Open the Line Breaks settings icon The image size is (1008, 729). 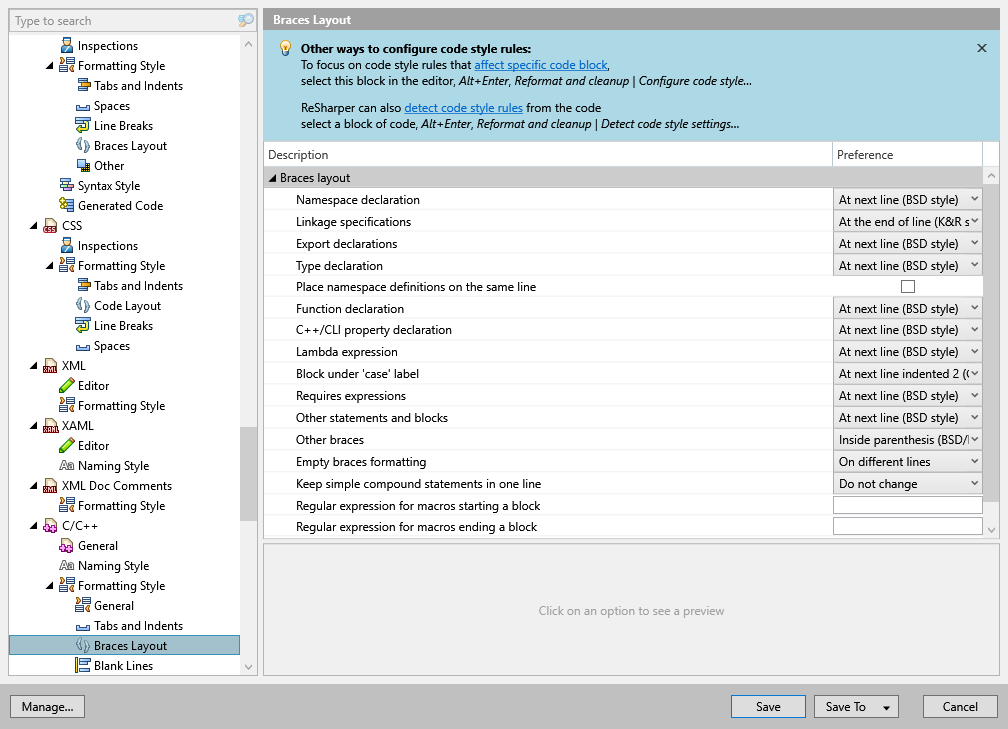tap(85, 125)
